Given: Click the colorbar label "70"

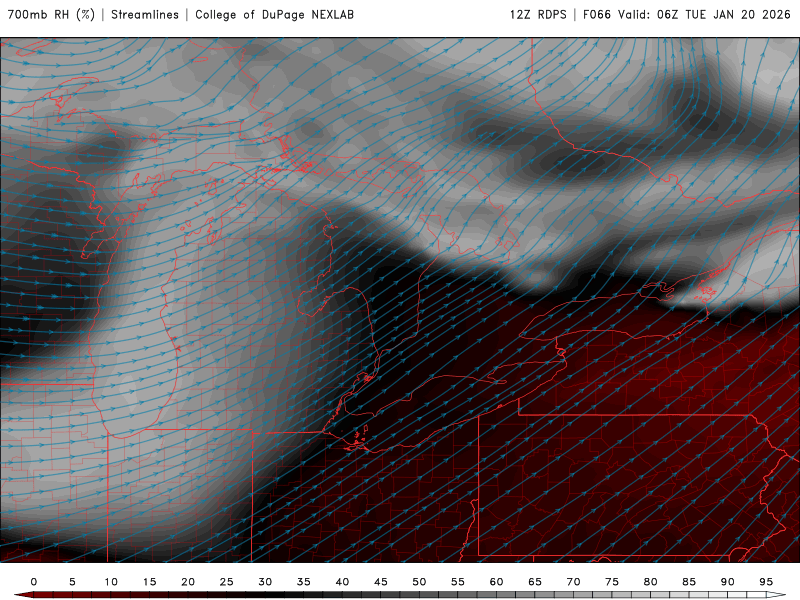Looking at the screenshot, I should [x=573, y=582].
